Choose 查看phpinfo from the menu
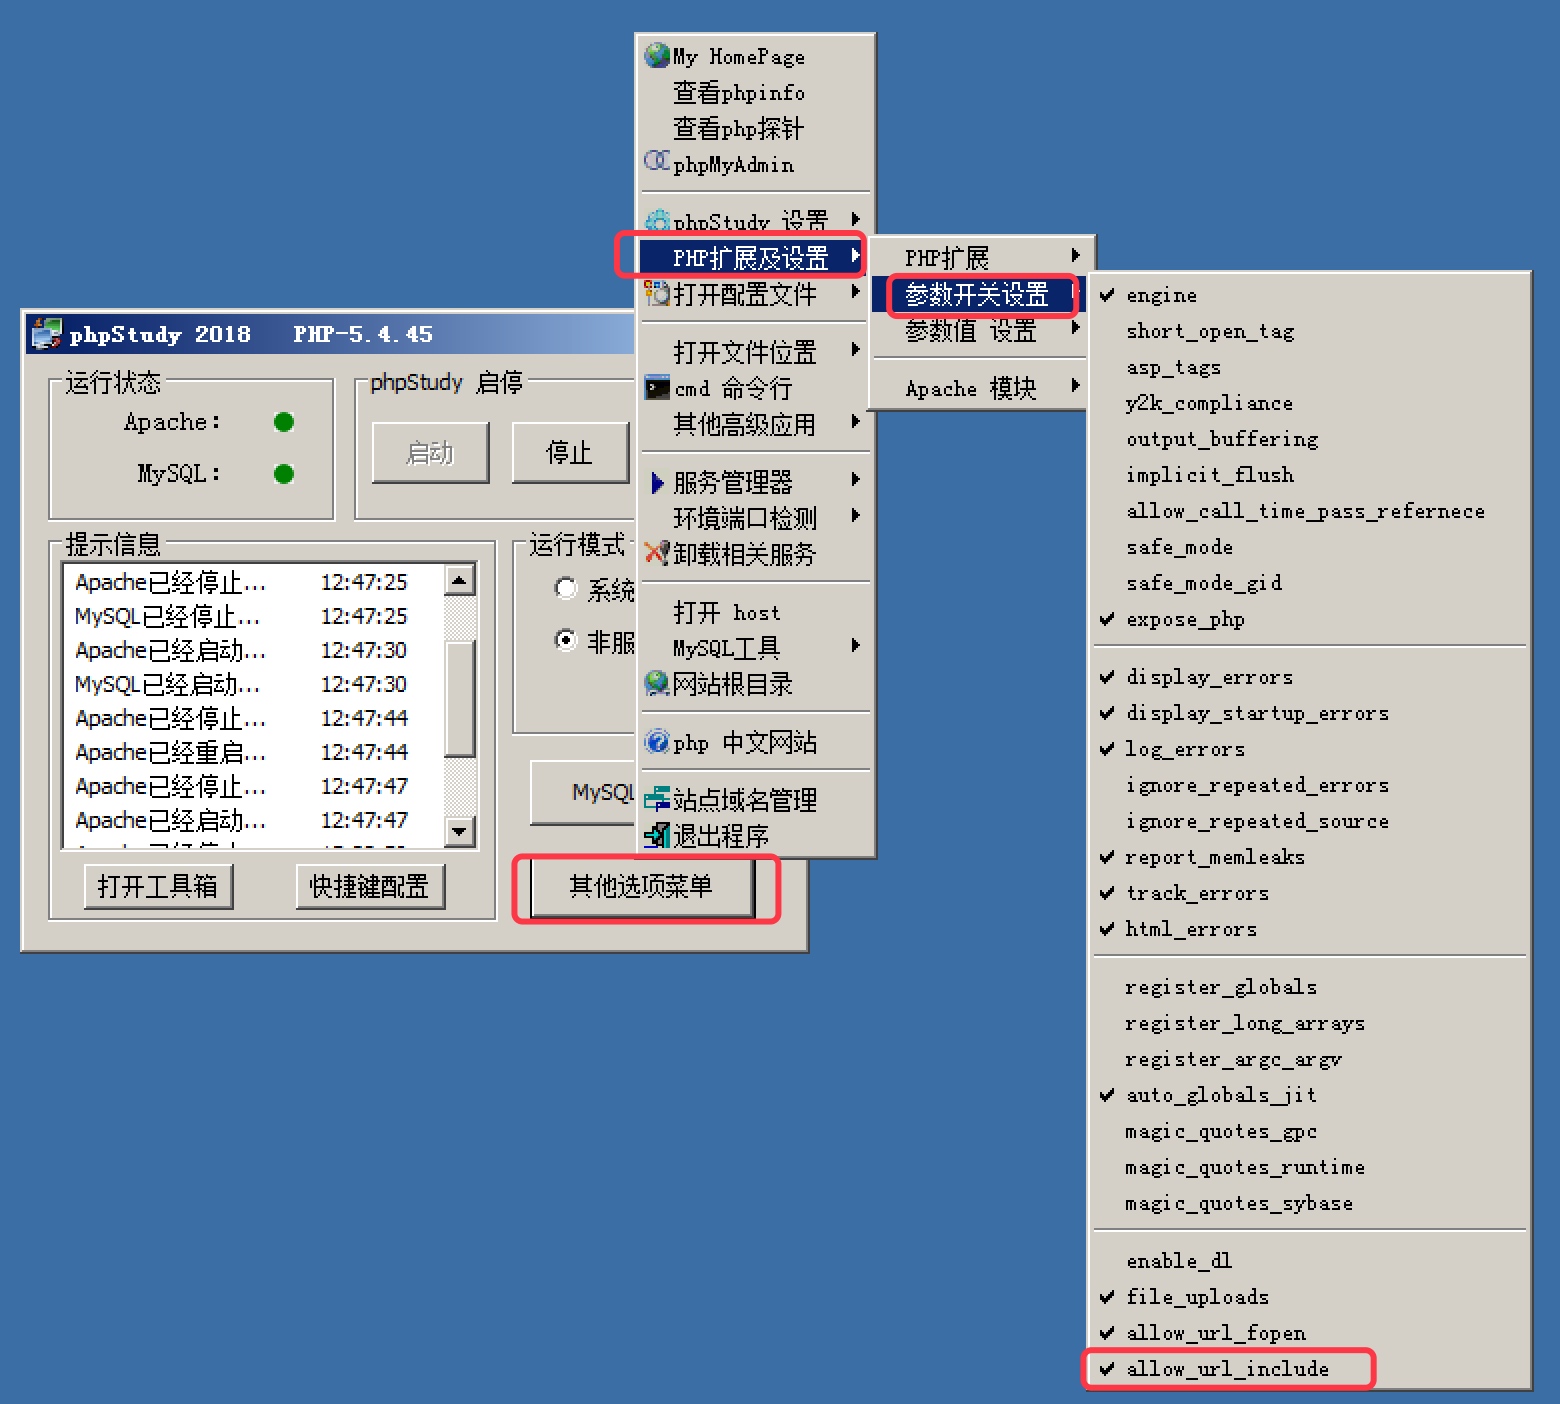 pyautogui.click(x=753, y=92)
